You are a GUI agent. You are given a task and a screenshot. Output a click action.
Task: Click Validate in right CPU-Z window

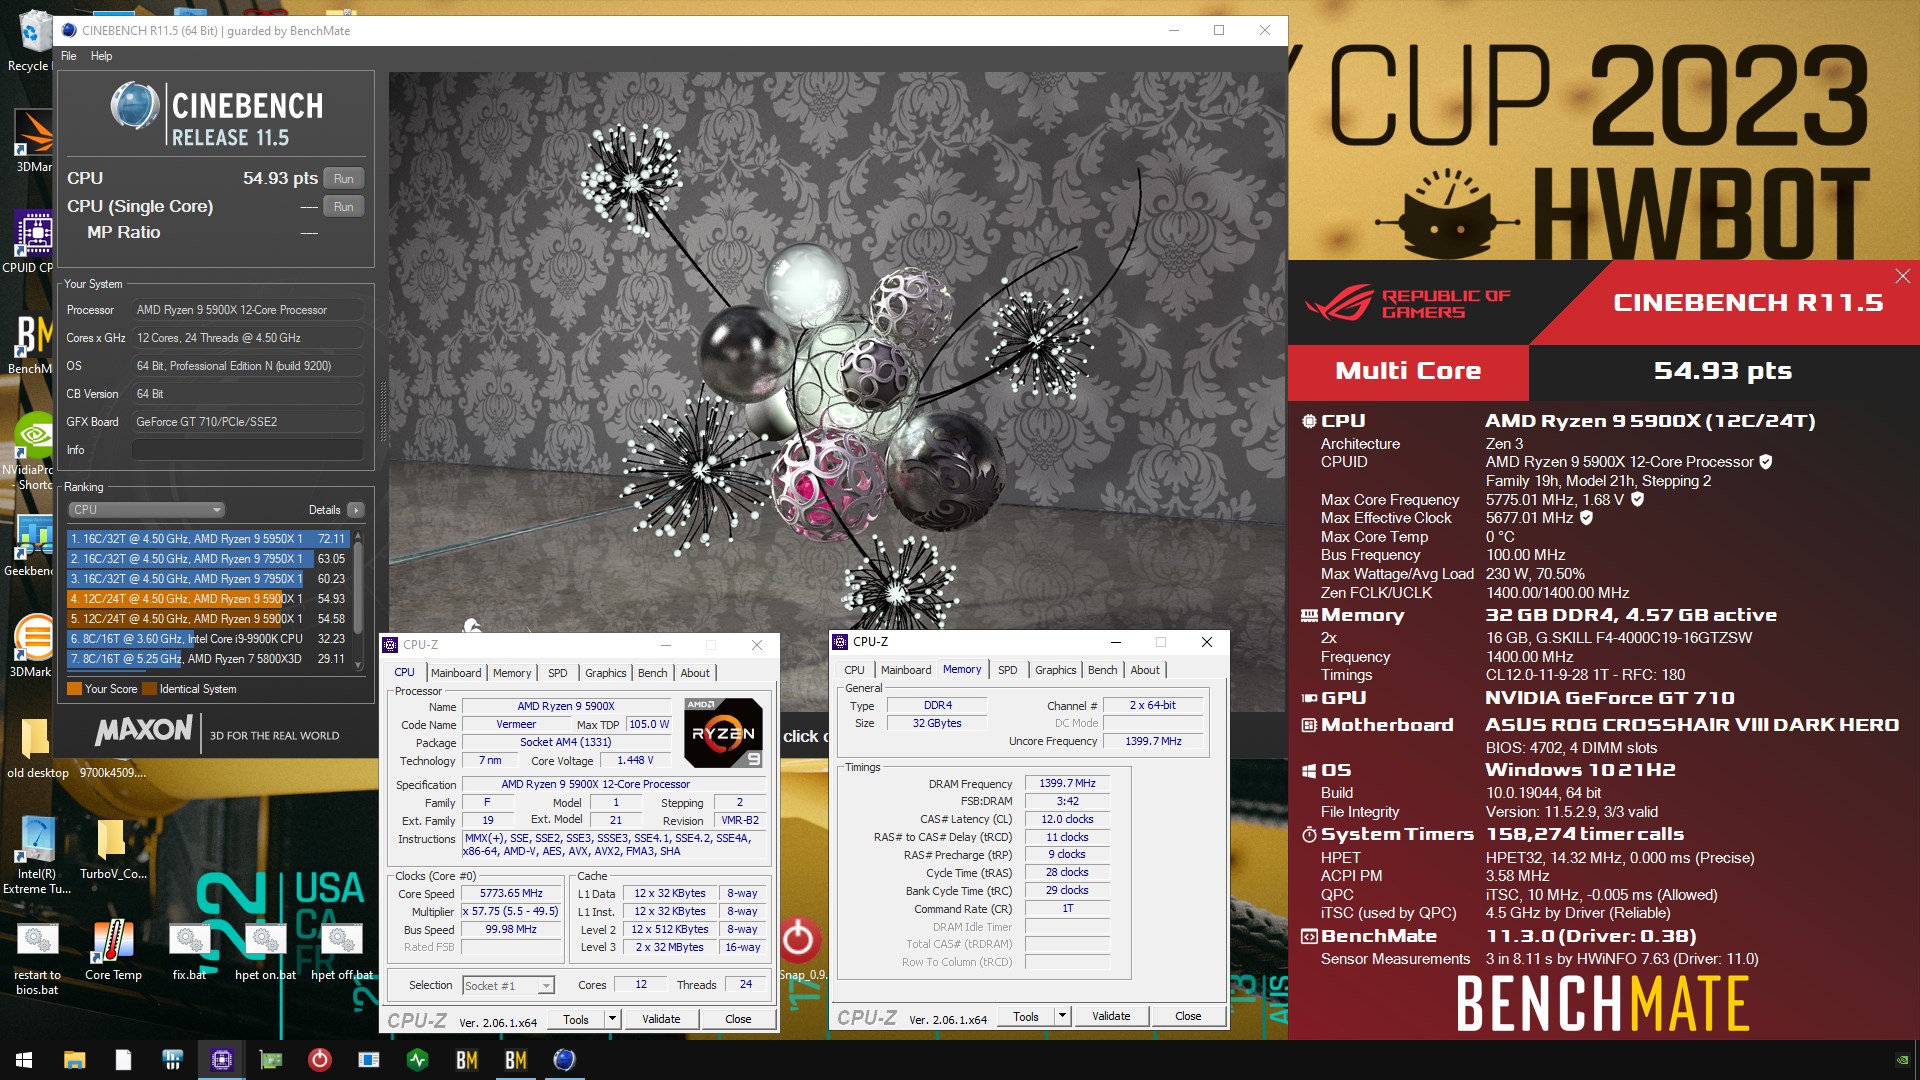(1111, 1016)
